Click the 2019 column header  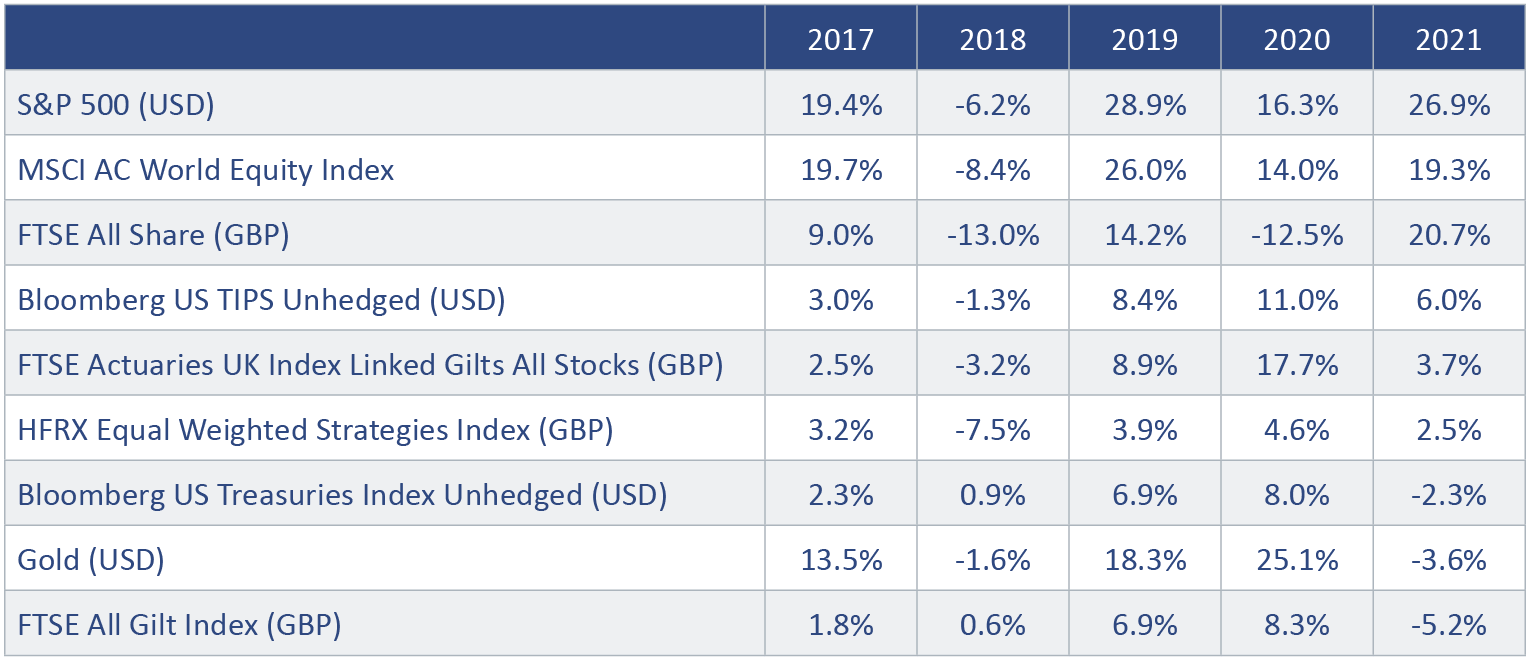(x=1144, y=39)
